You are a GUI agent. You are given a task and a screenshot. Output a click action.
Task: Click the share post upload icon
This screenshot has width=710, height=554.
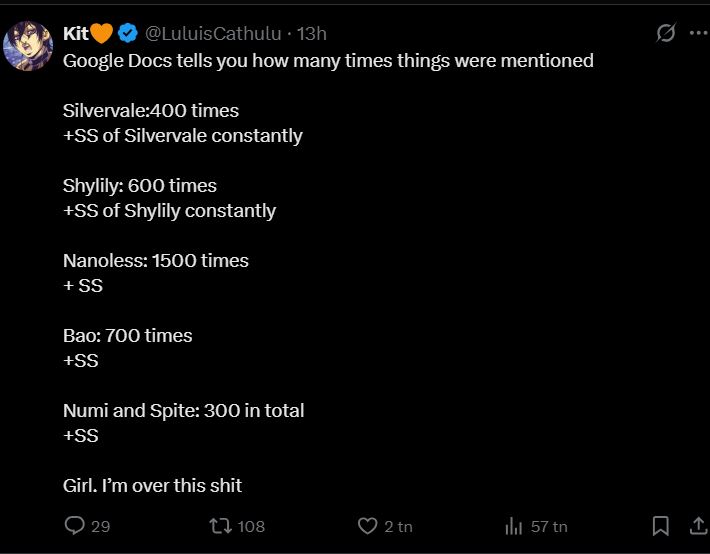pos(699,525)
